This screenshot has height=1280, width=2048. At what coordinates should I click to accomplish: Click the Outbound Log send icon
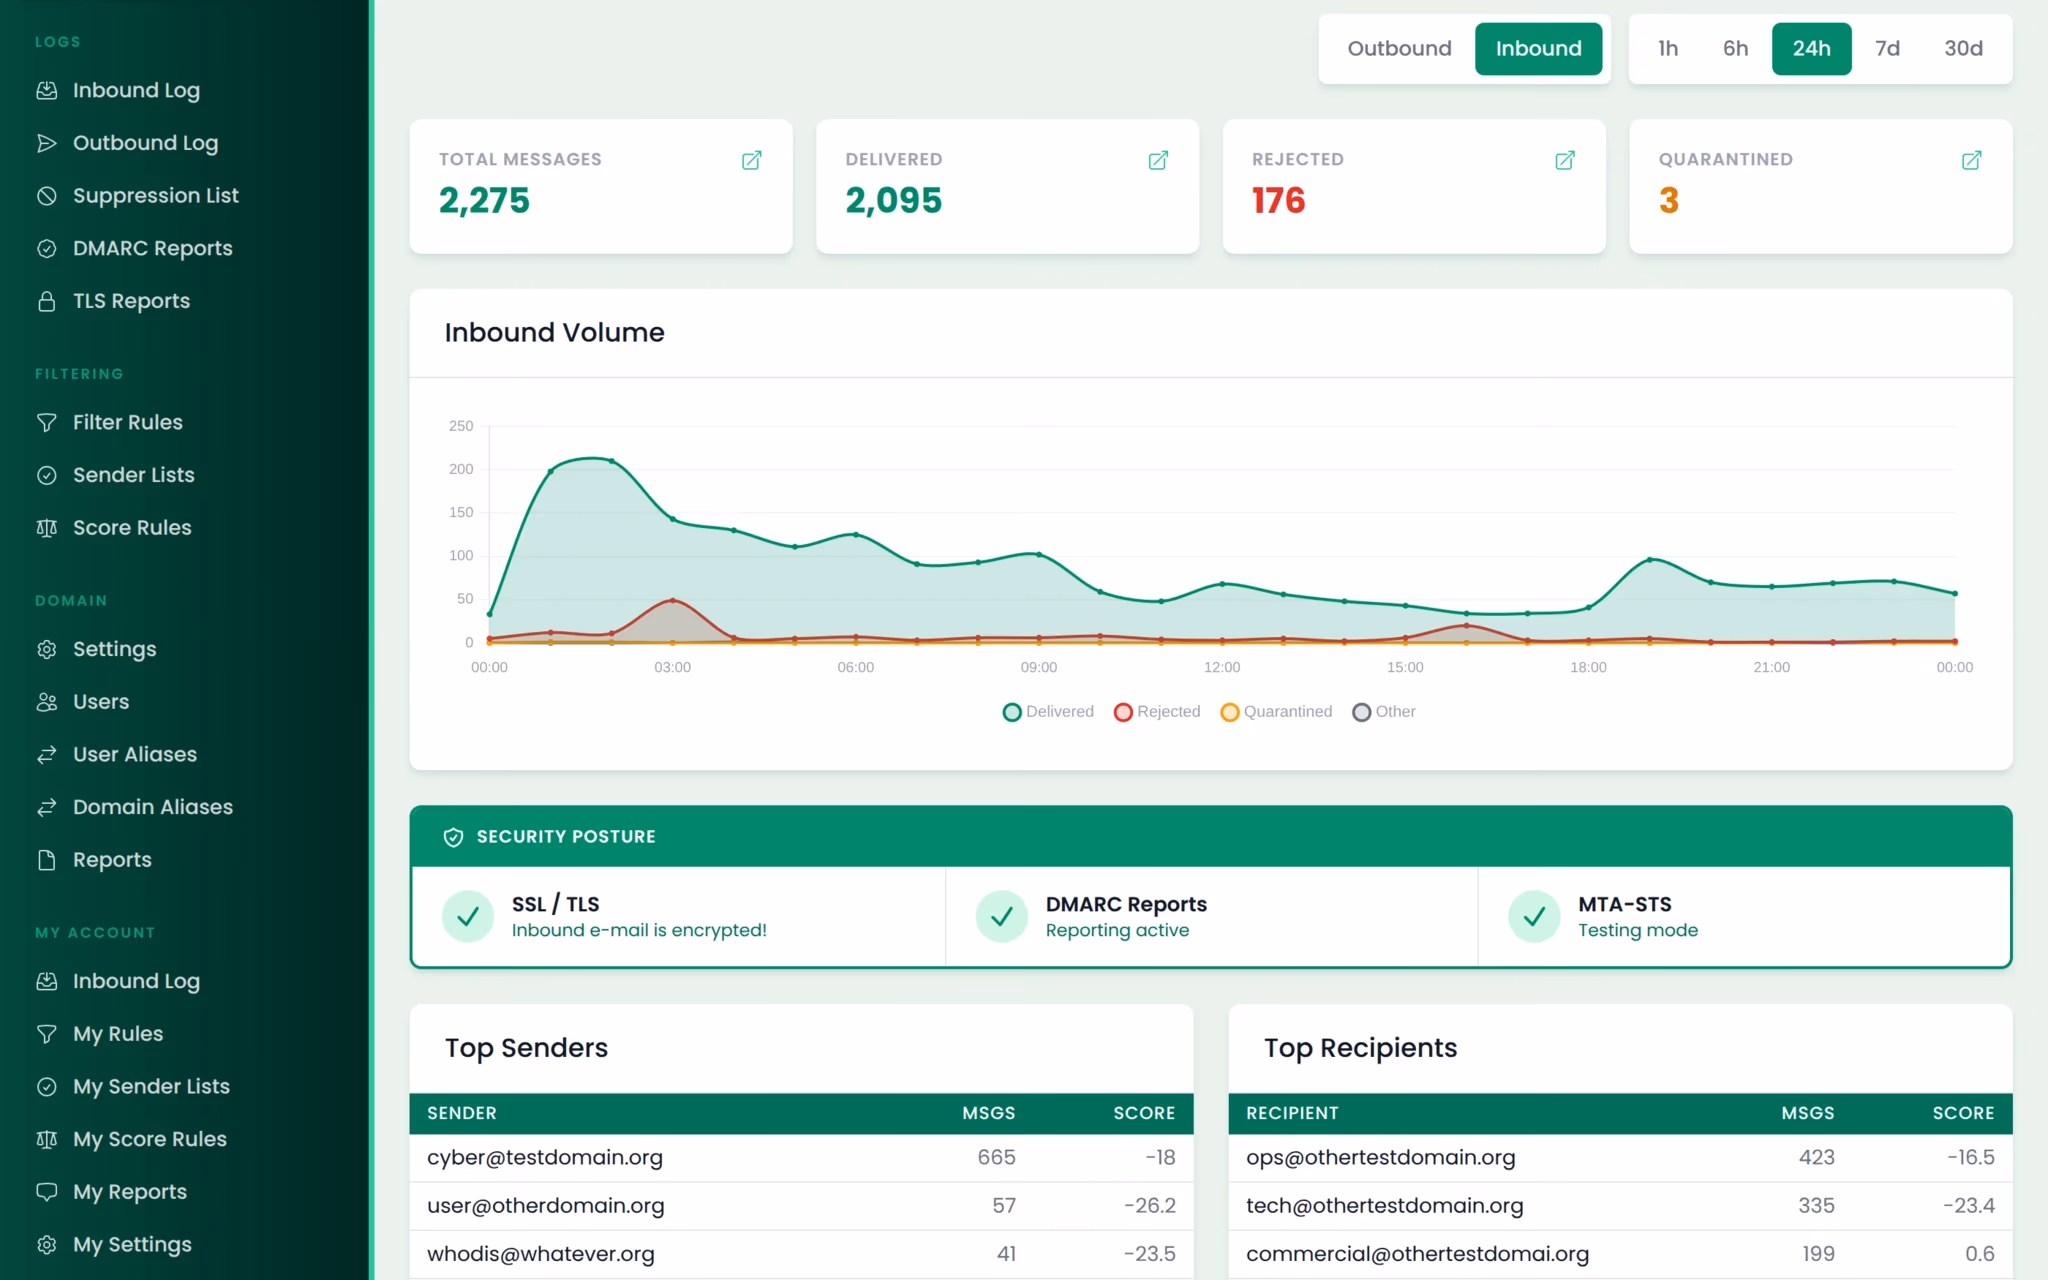click(46, 143)
